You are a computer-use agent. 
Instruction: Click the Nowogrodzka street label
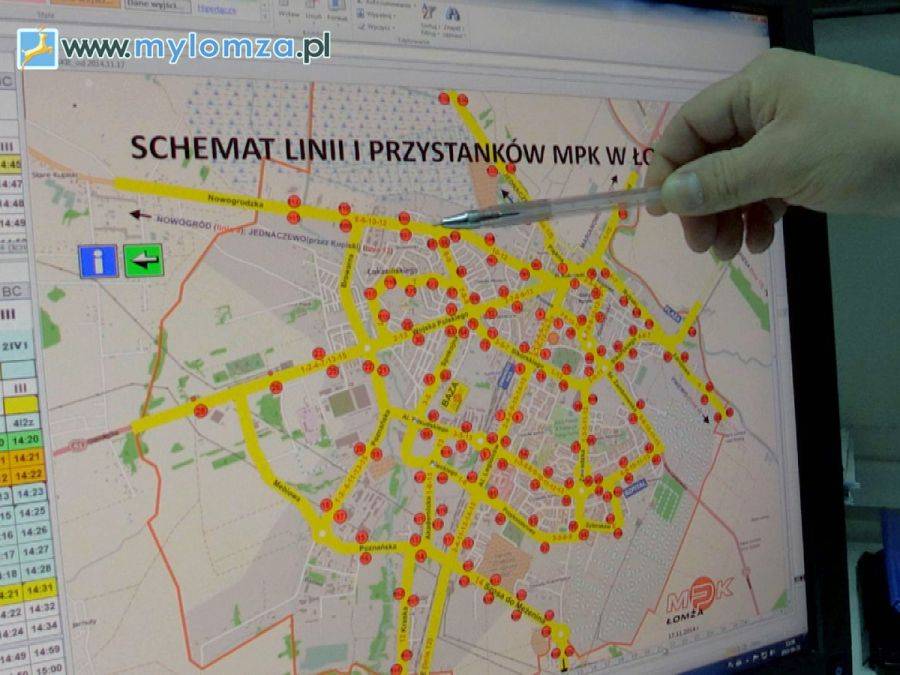click(236, 201)
